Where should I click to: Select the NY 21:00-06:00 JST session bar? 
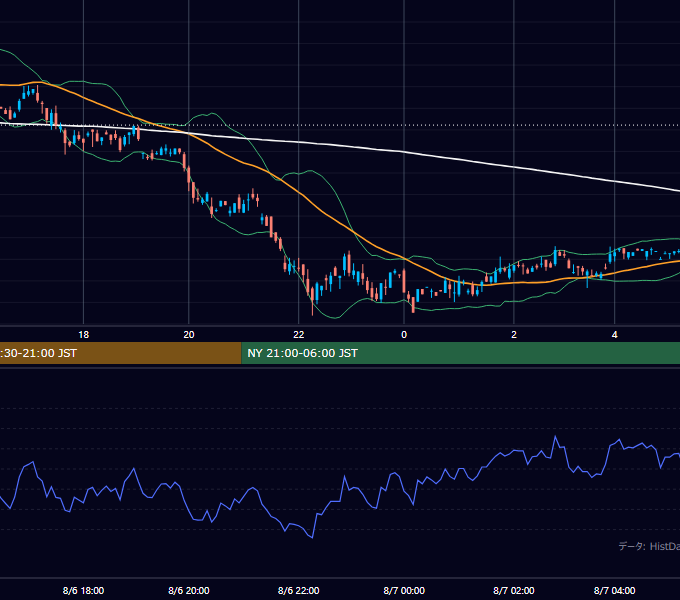click(x=461, y=353)
